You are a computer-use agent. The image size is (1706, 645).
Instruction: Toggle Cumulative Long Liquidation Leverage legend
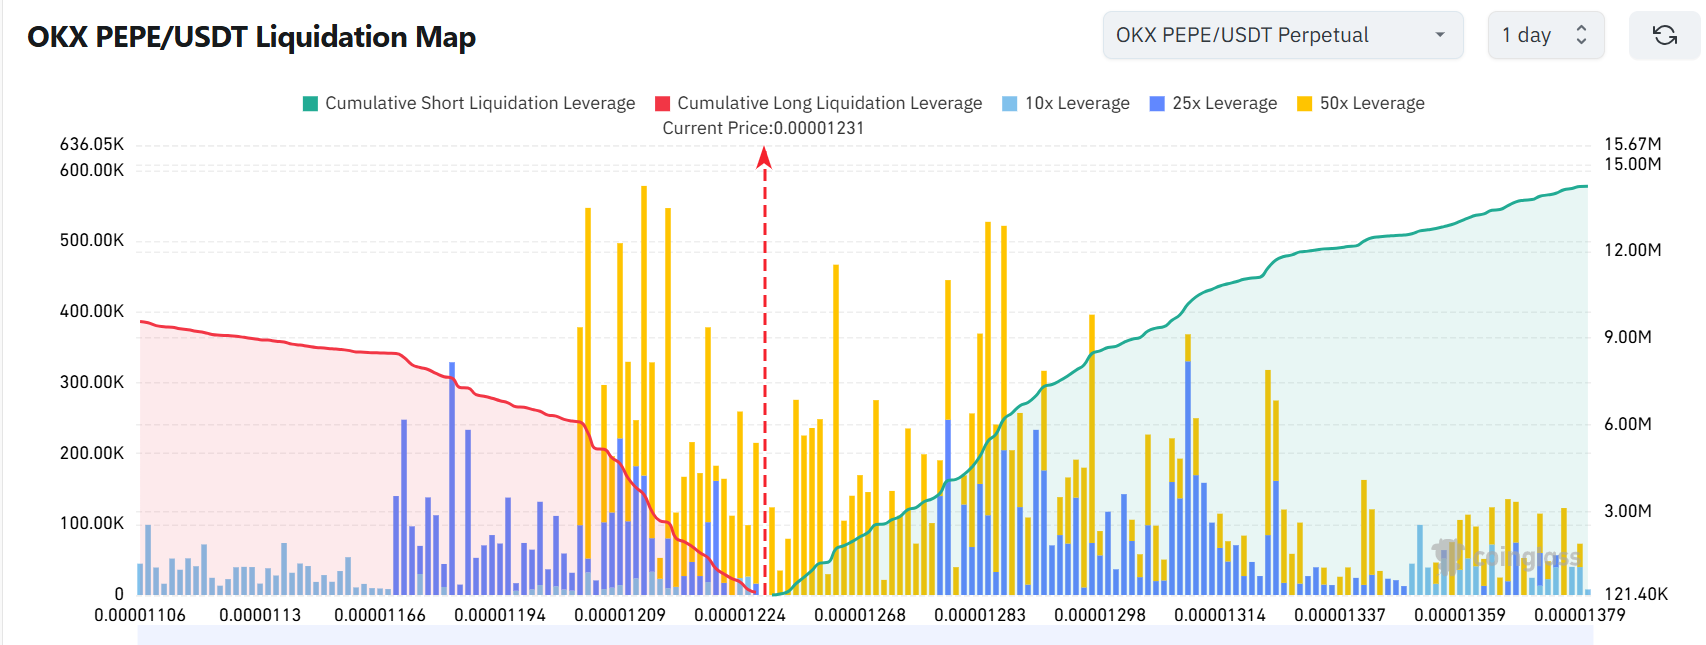(819, 103)
